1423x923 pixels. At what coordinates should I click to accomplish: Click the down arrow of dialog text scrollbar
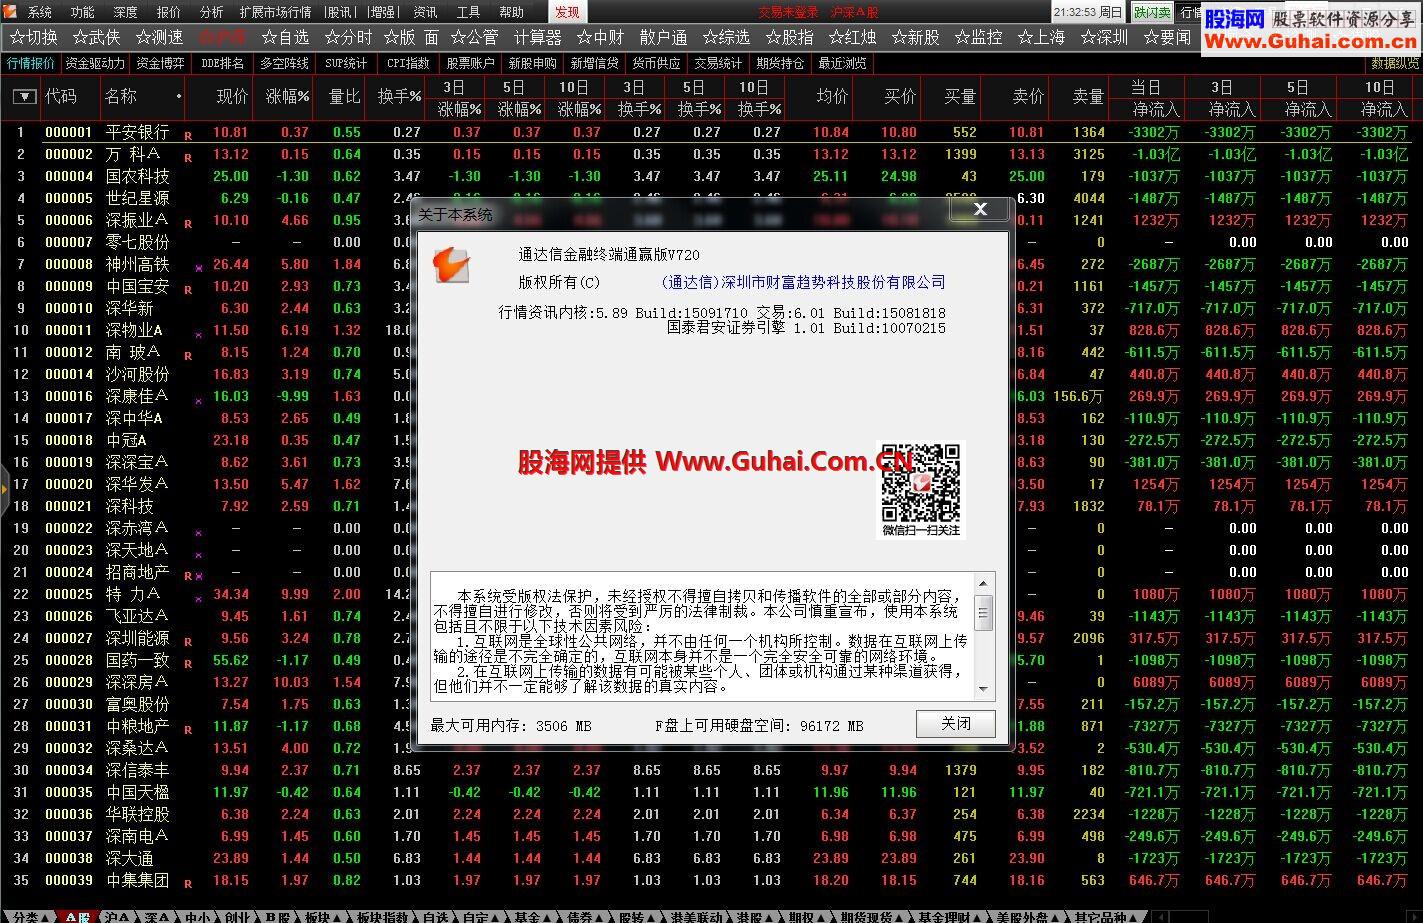coord(984,690)
